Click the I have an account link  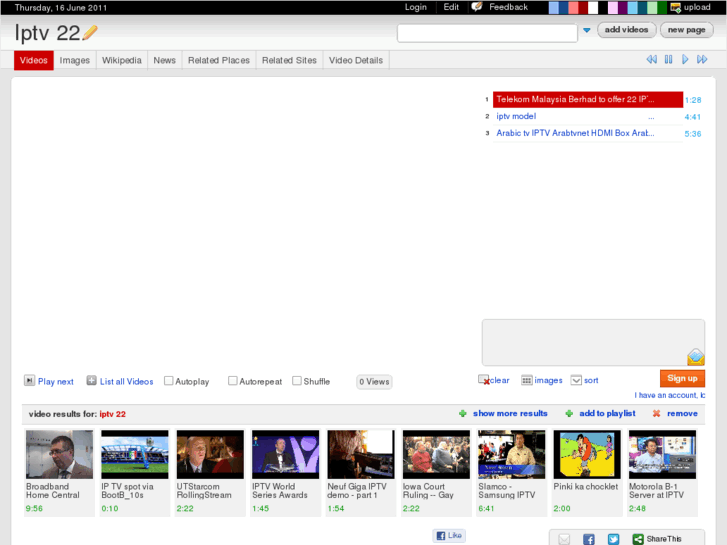(670, 395)
